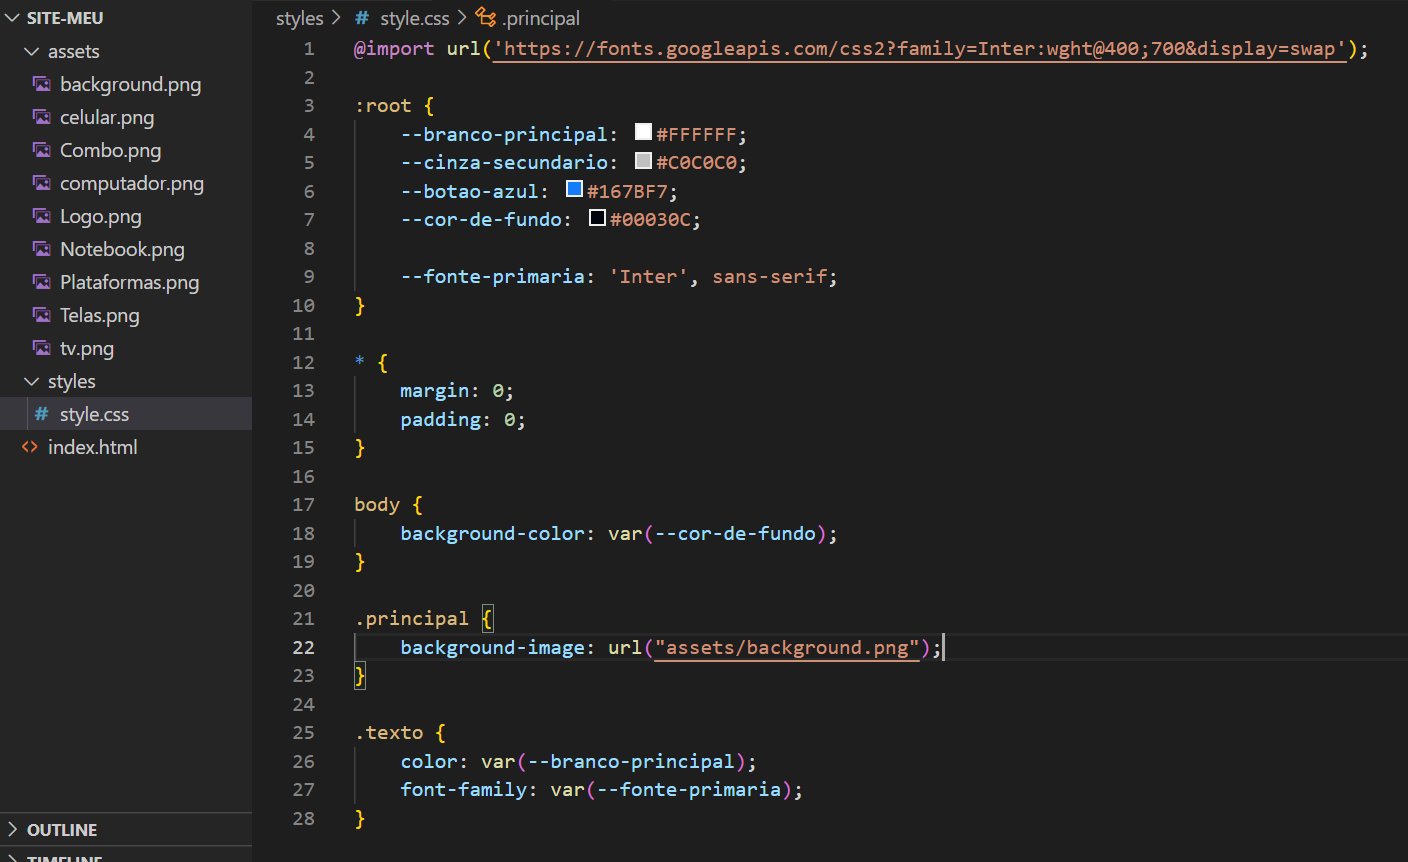Select Telas.png file
This screenshot has height=862, width=1408.
100,315
